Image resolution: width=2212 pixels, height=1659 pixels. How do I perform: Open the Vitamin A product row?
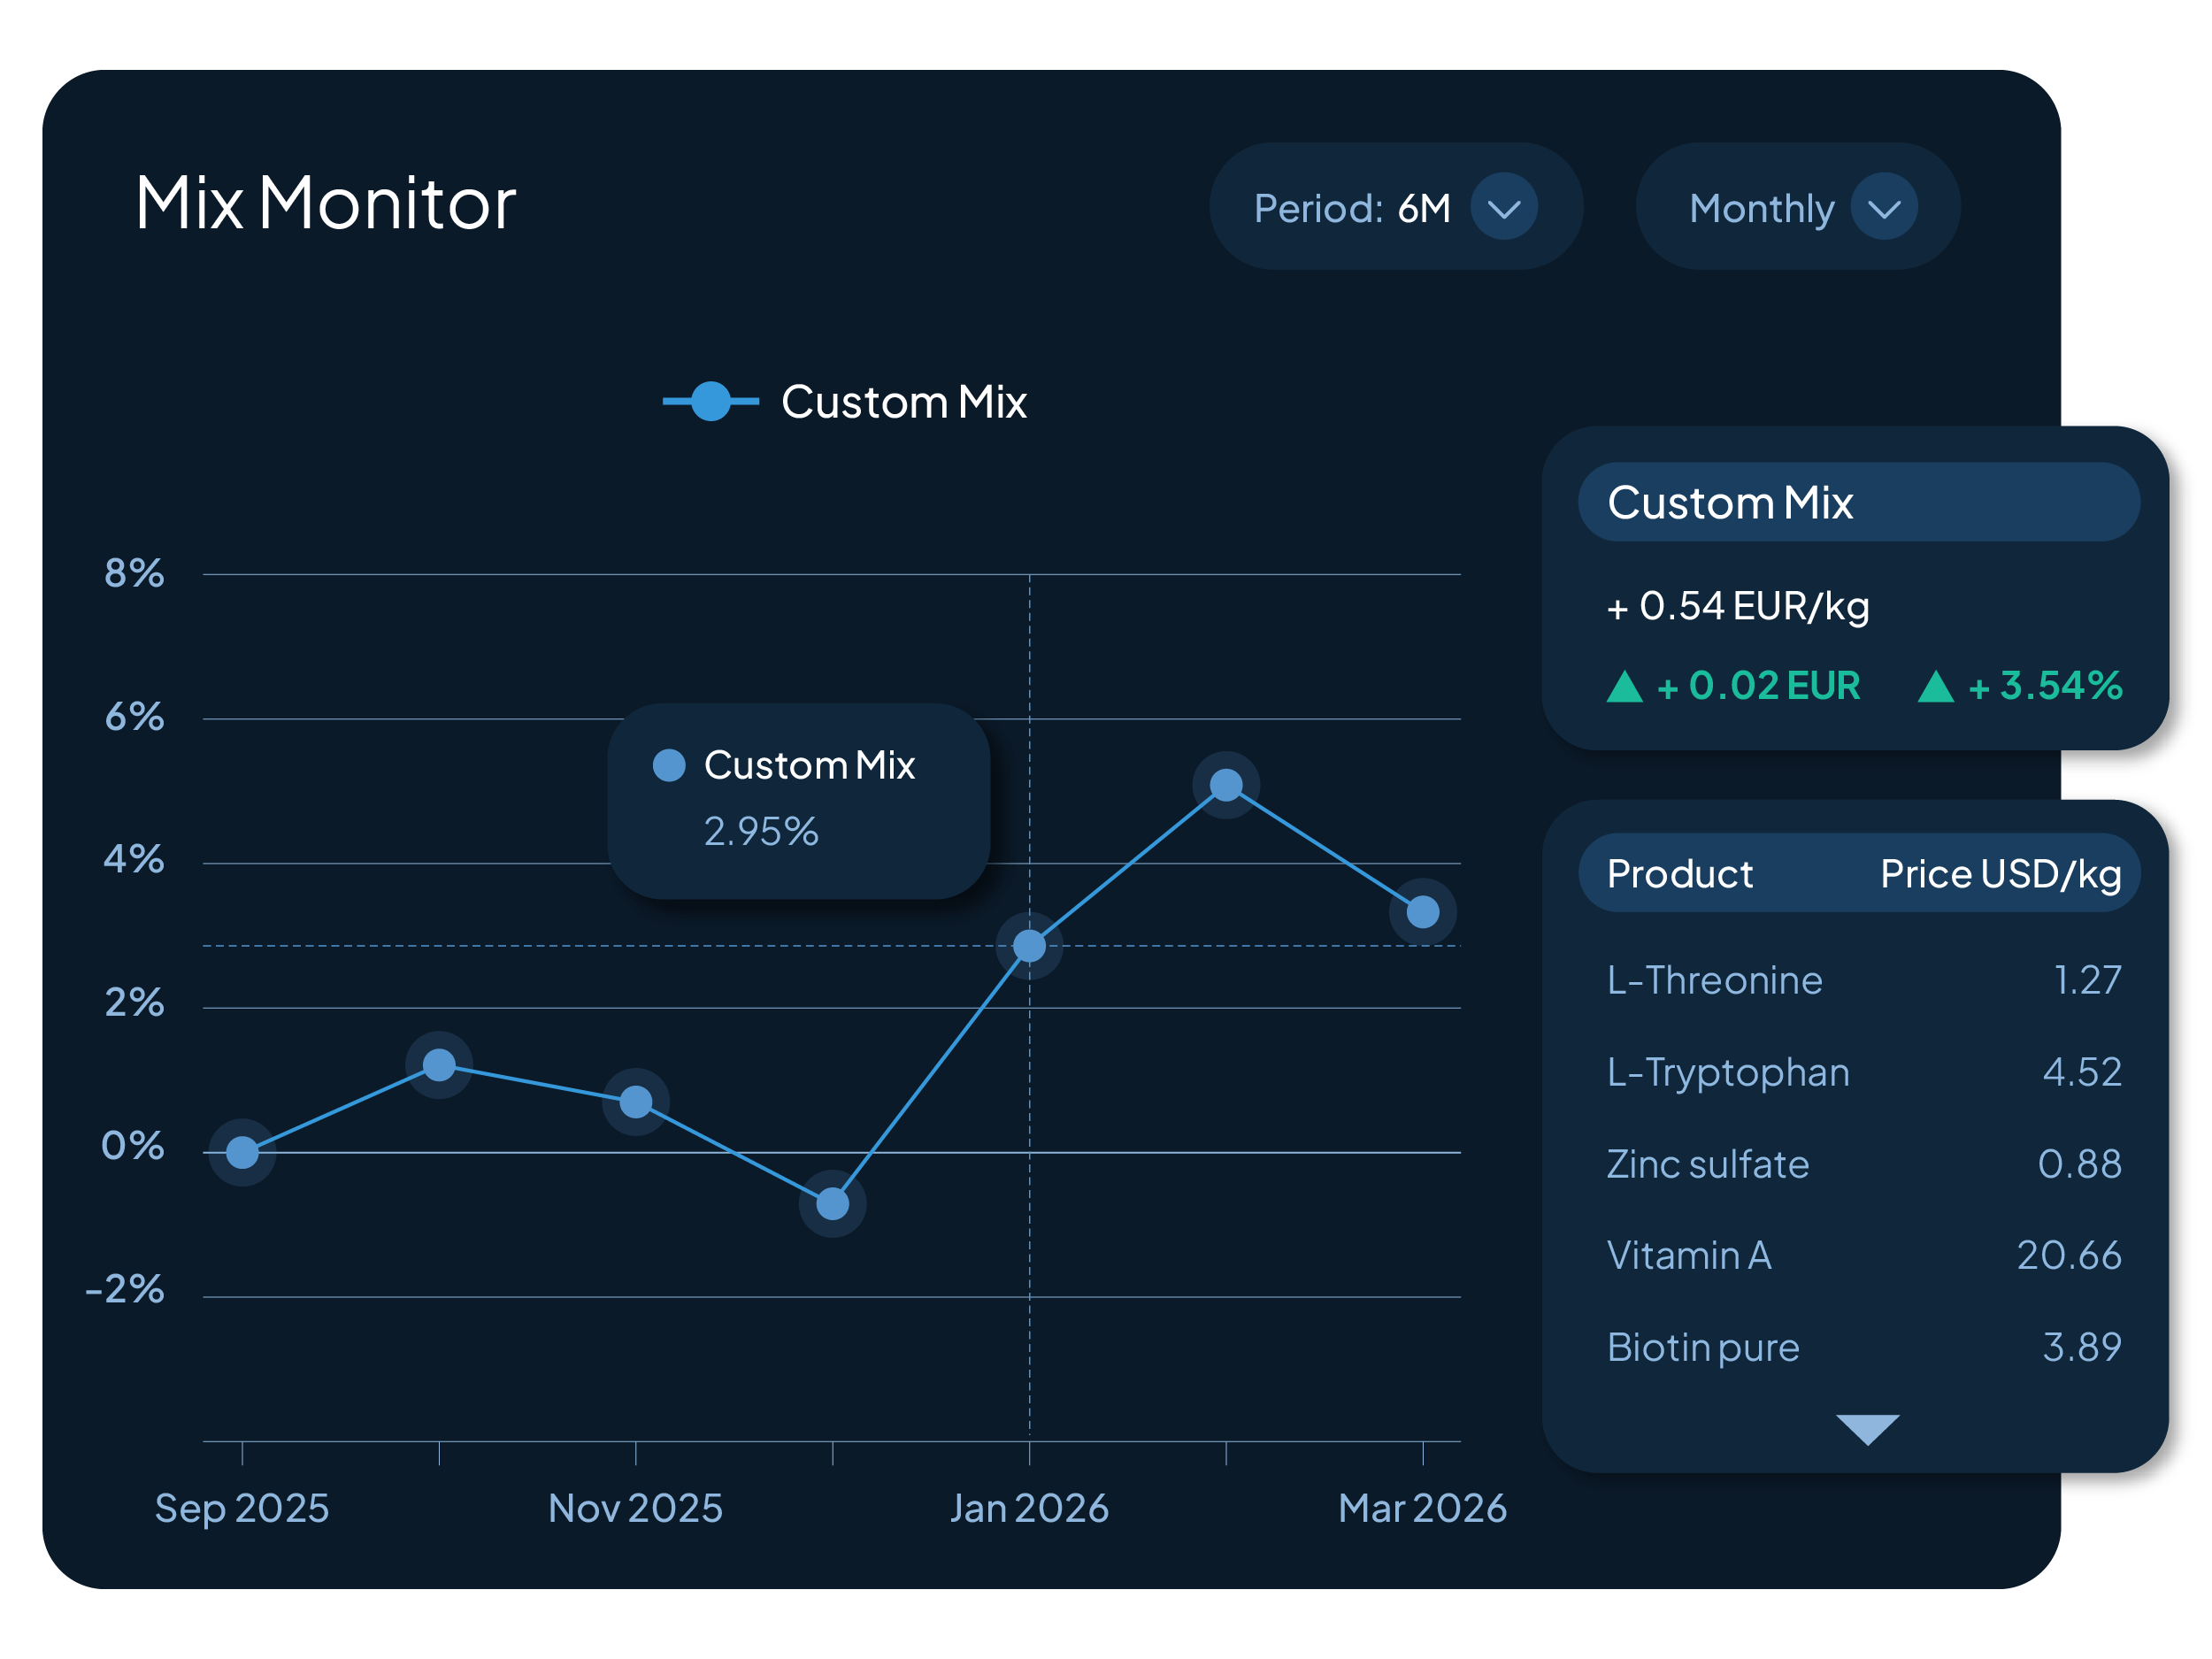(x=1689, y=1255)
